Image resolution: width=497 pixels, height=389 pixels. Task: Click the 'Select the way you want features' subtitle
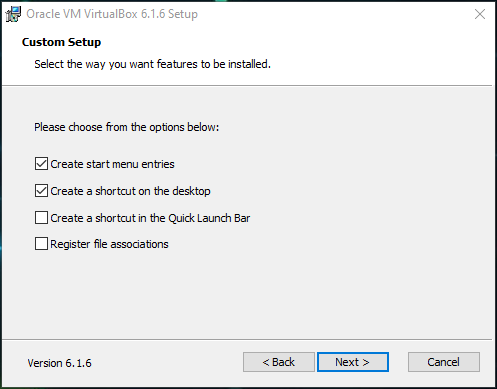pos(152,64)
